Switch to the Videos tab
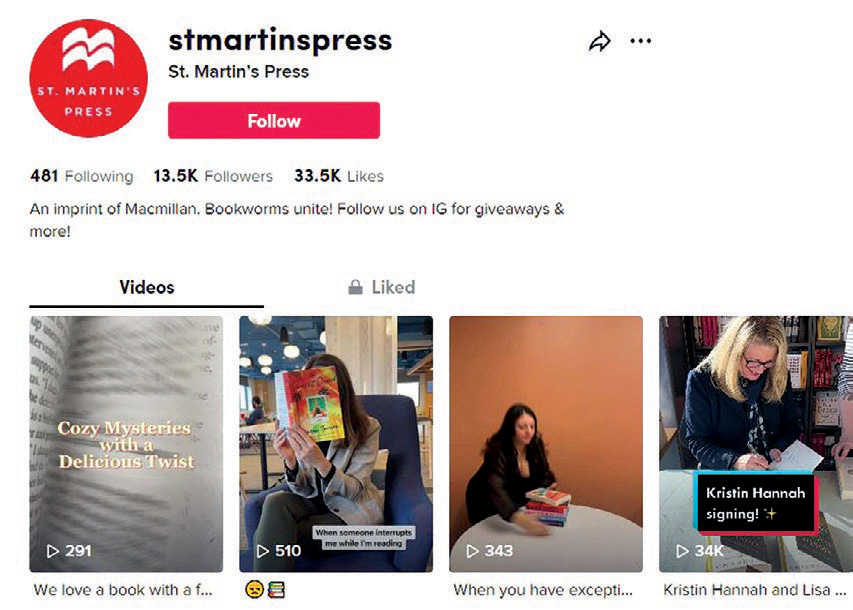This screenshot has height=610, width=853. 147,287
